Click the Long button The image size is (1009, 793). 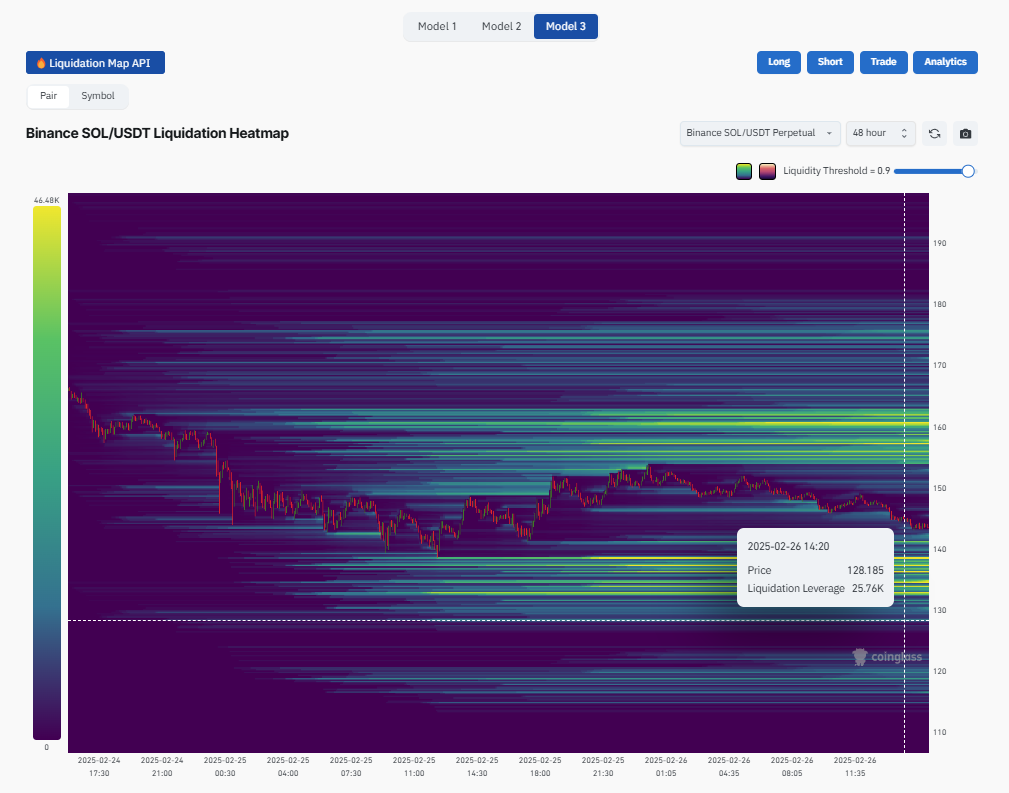click(779, 62)
